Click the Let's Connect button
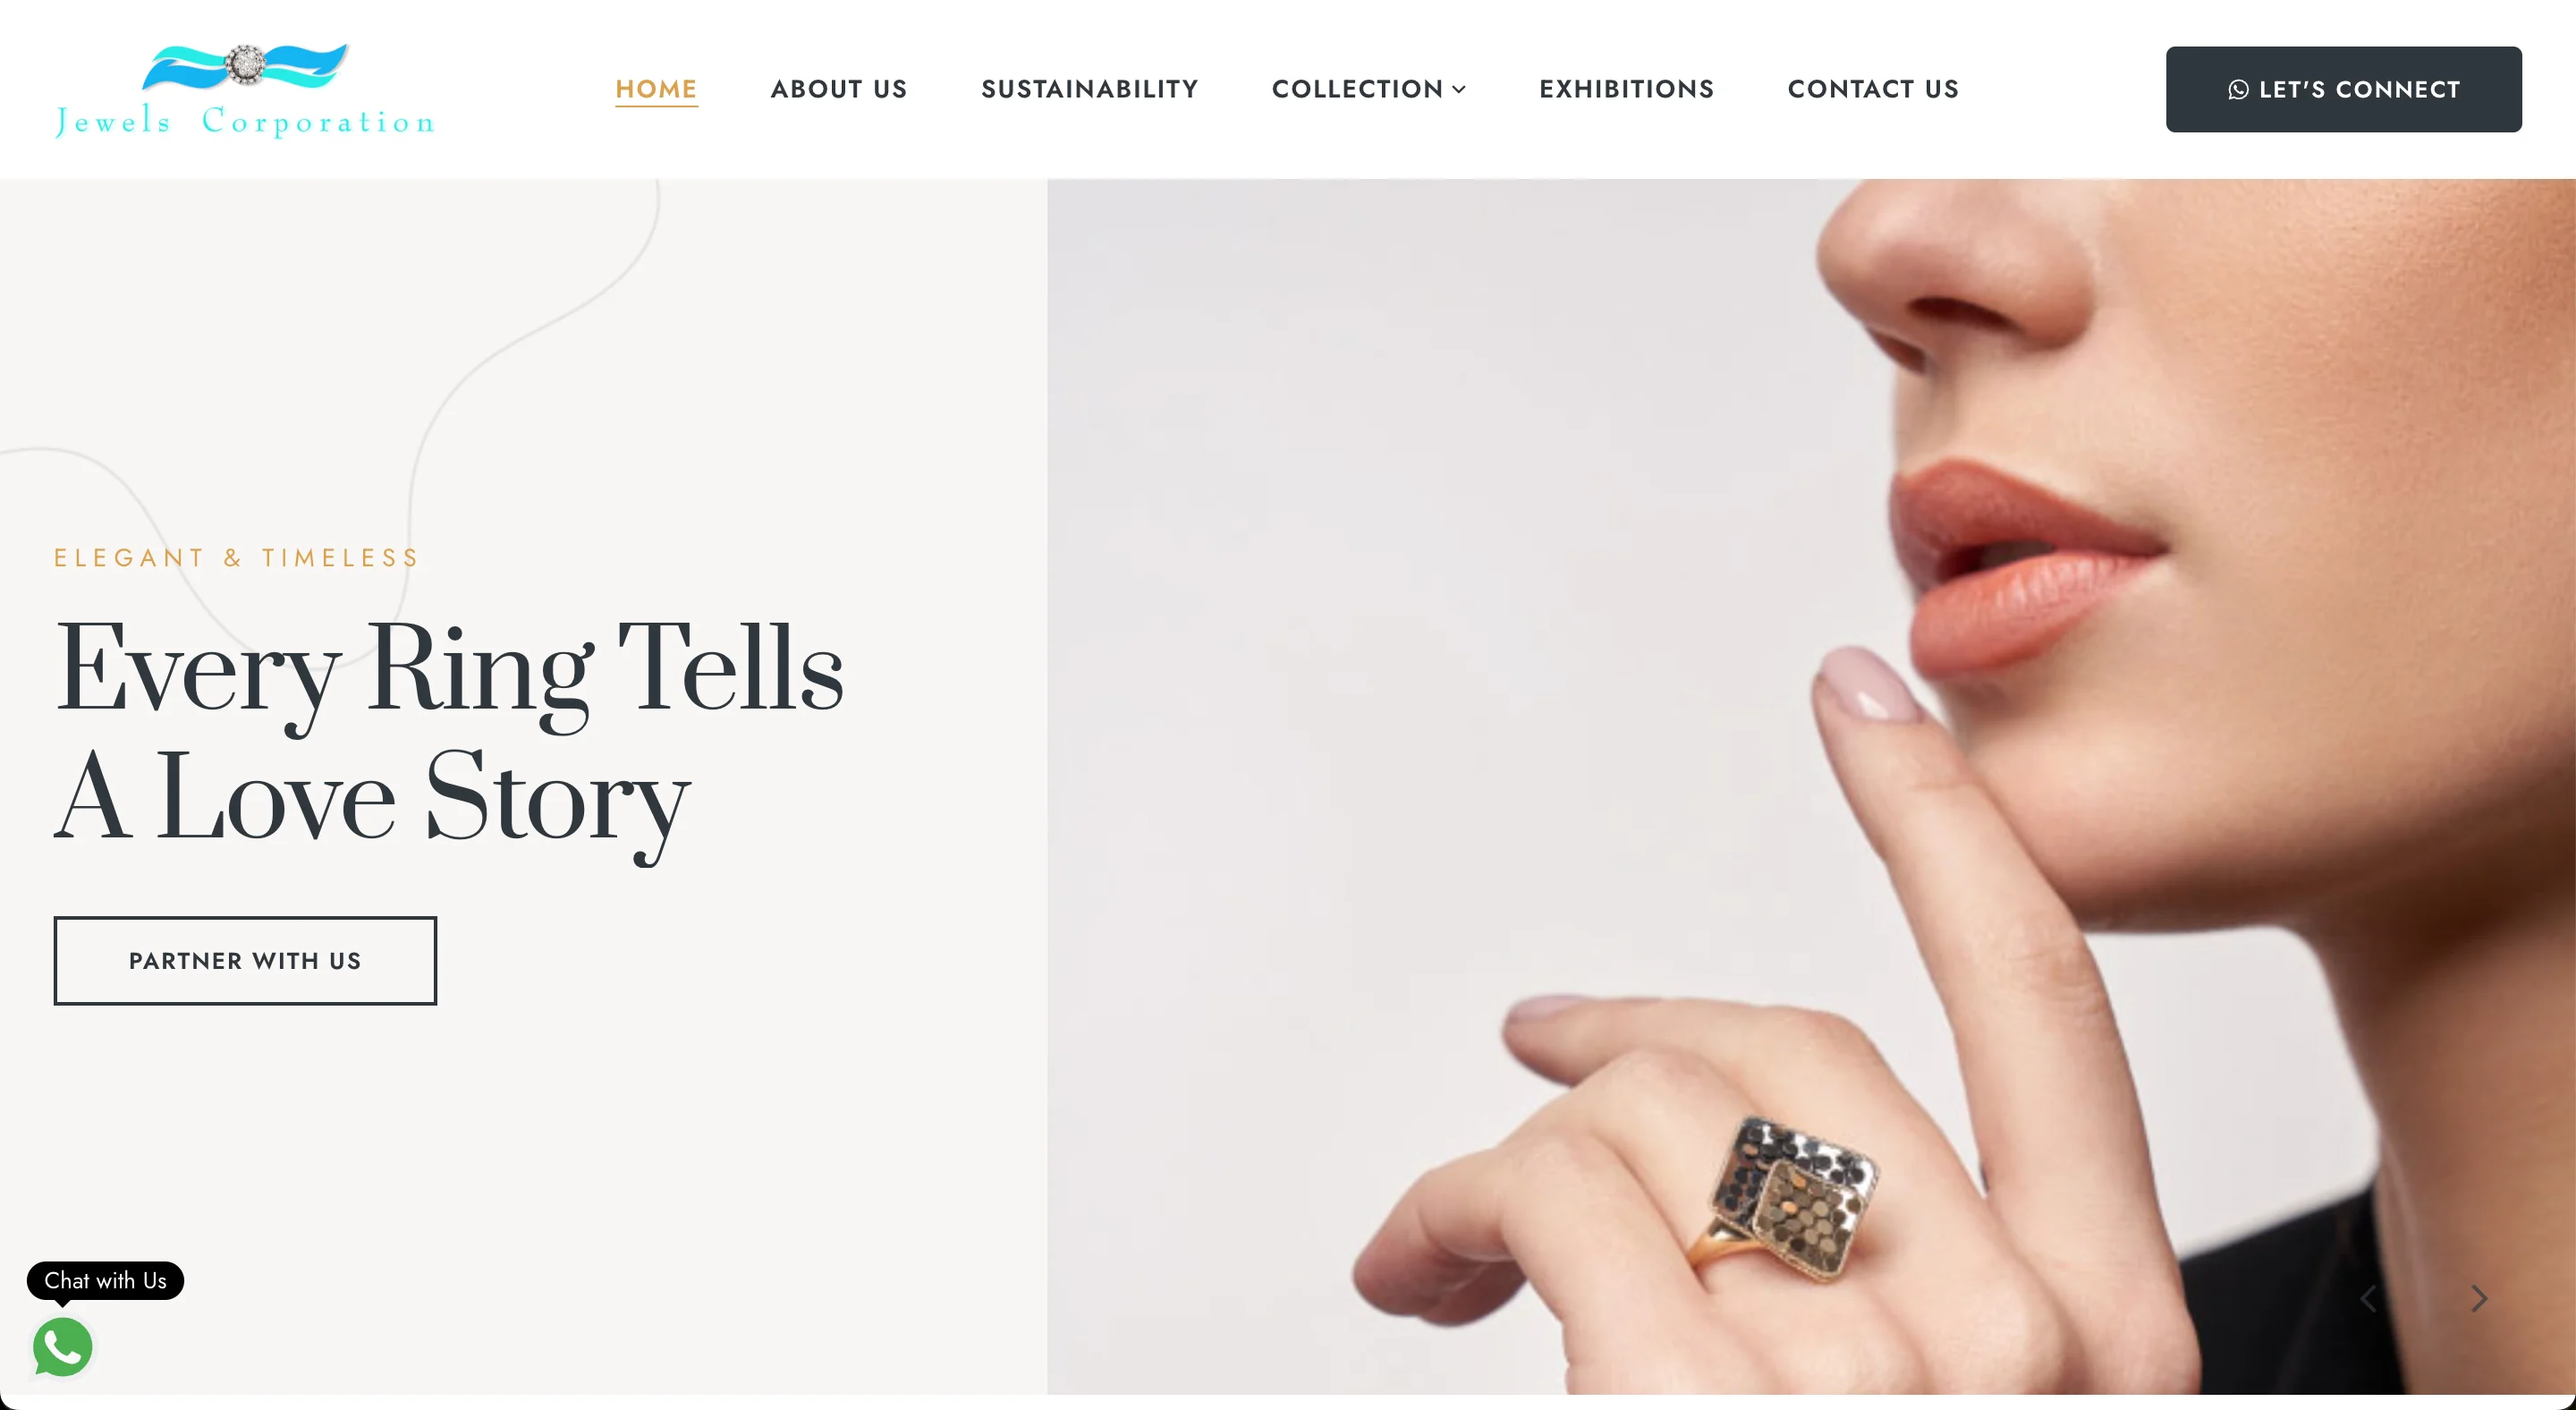The width and height of the screenshot is (2576, 1410). pos(2343,89)
